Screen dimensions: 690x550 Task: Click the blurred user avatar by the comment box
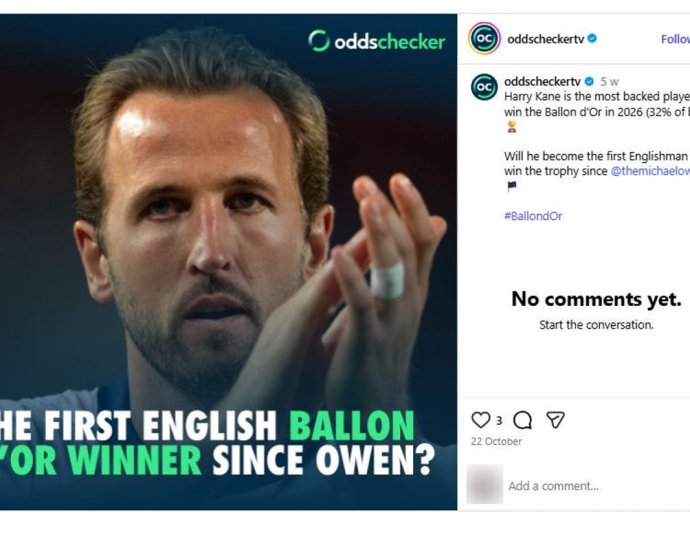pyautogui.click(x=484, y=484)
